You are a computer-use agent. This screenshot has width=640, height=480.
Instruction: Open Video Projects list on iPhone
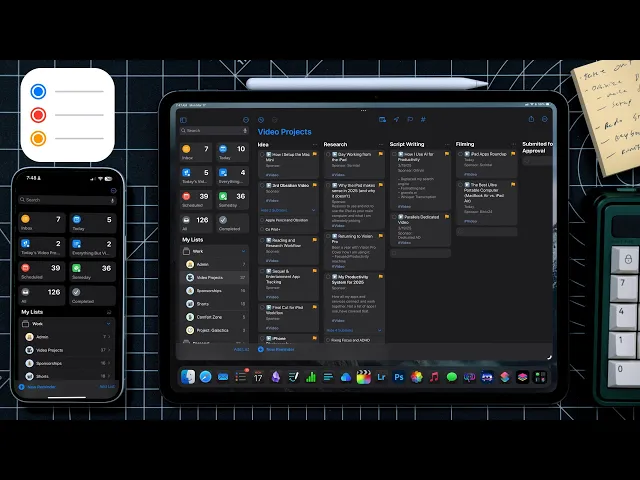(67, 350)
